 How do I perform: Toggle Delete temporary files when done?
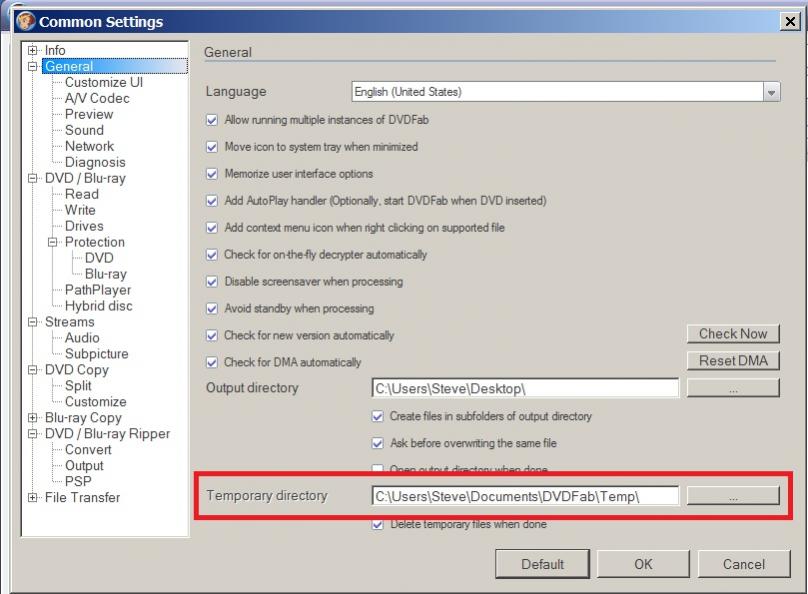[x=378, y=524]
